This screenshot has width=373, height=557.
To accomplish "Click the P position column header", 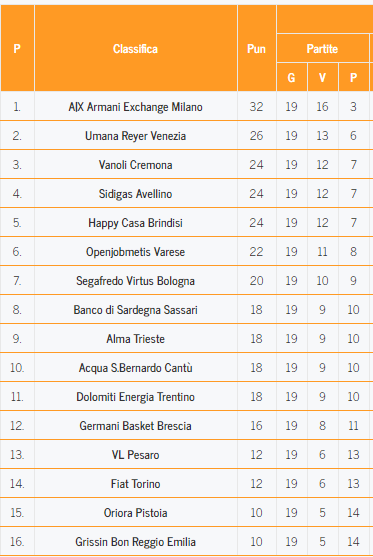I will pos(17,49).
